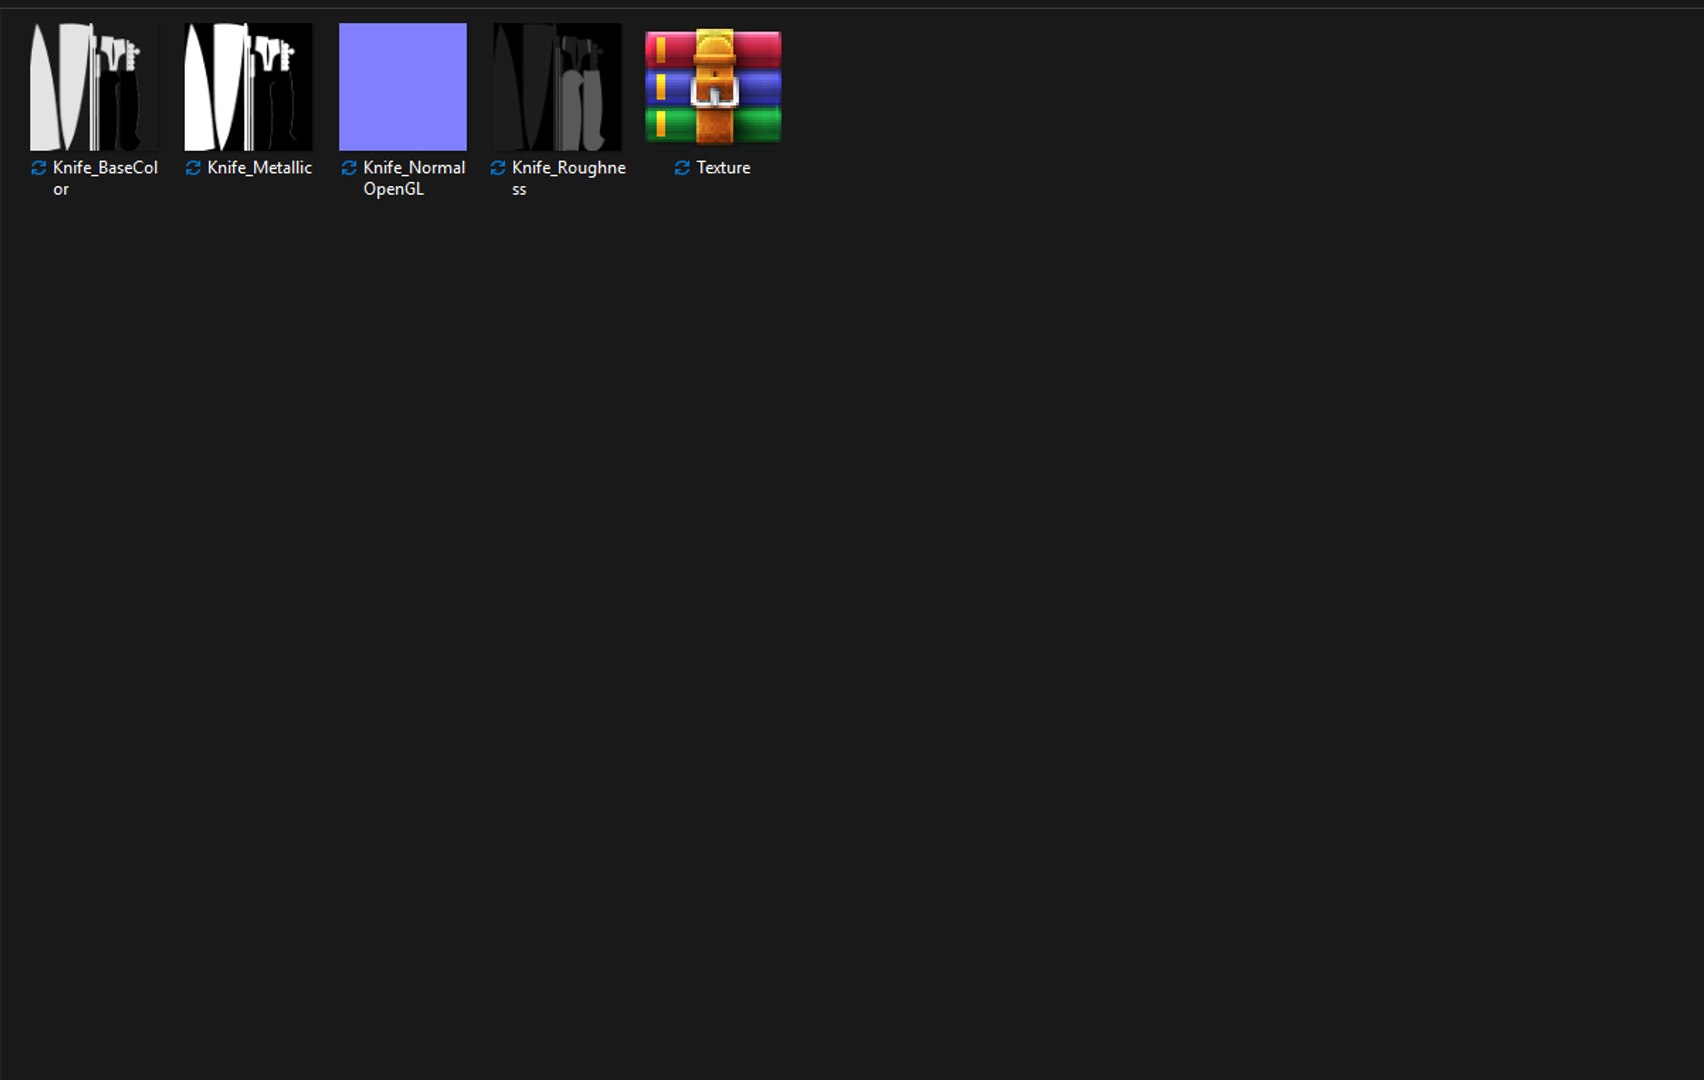Click the Knife_Normal OpenGL file name

[414, 178]
